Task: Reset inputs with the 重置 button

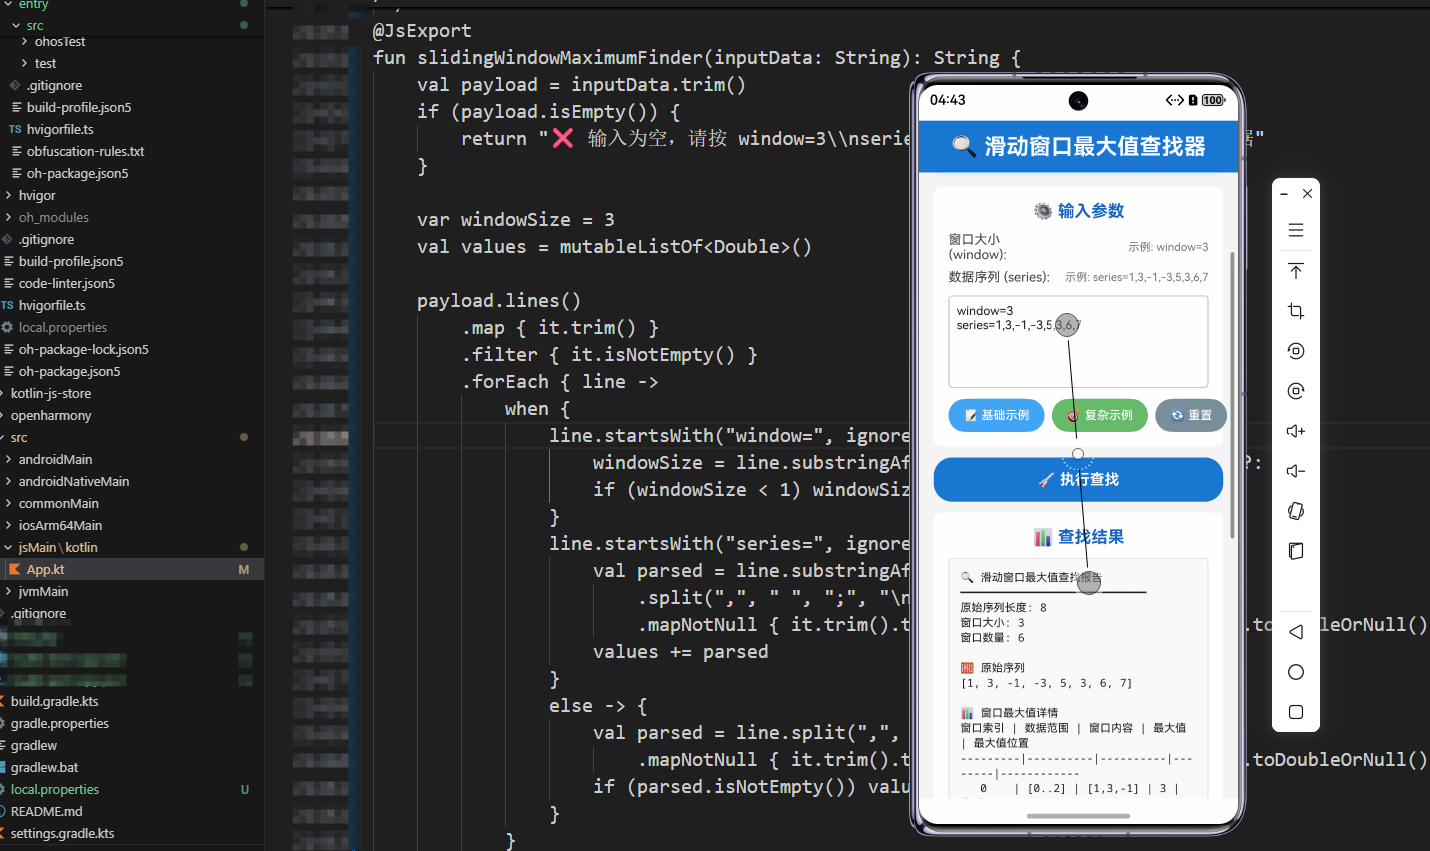Action: pos(1190,415)
